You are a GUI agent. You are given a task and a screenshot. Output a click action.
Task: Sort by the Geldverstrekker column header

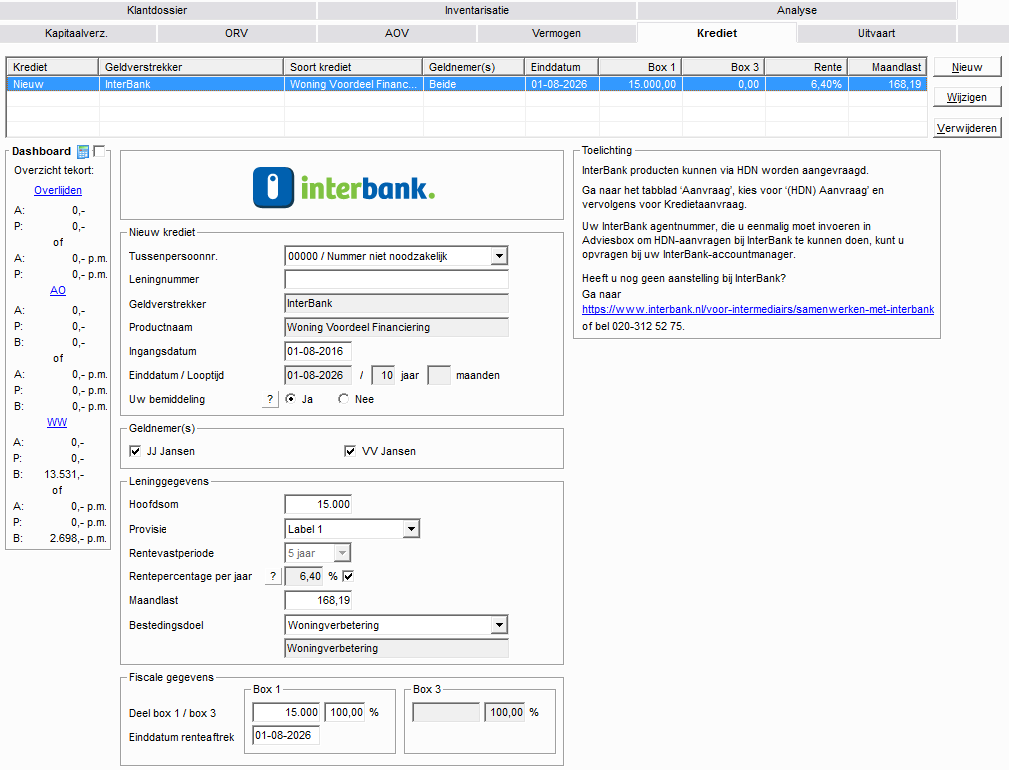(191, 67)
